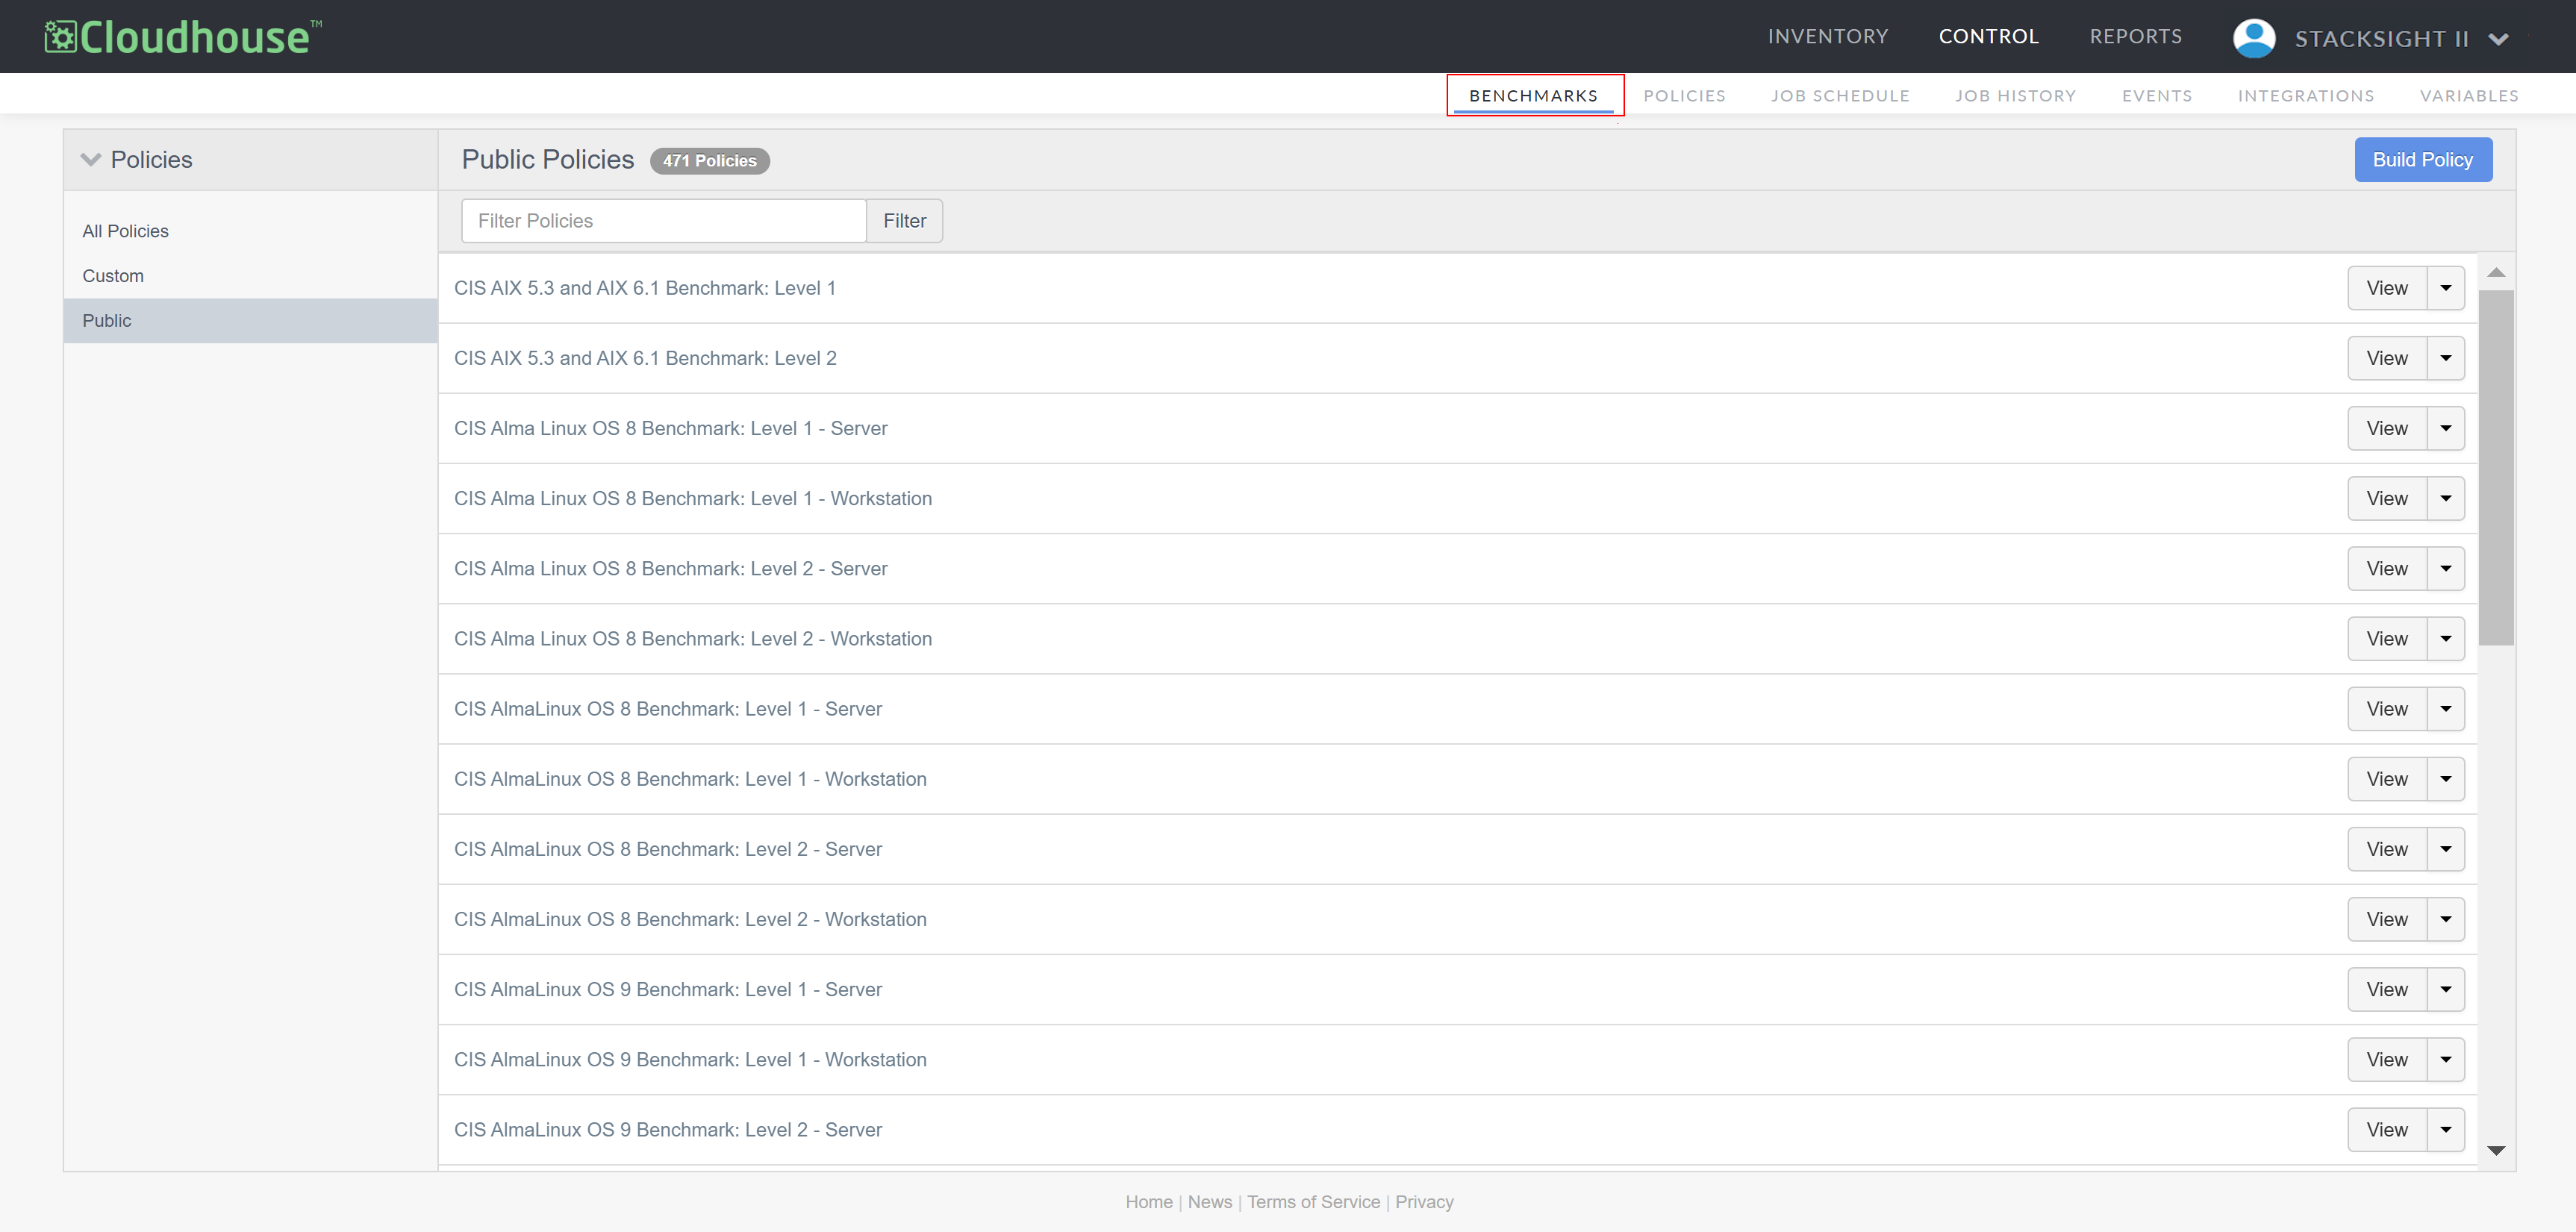This screenshot has width=2576, height=1232.
Task: Select Public in the sidebar
Action: [x=251, y=321]
